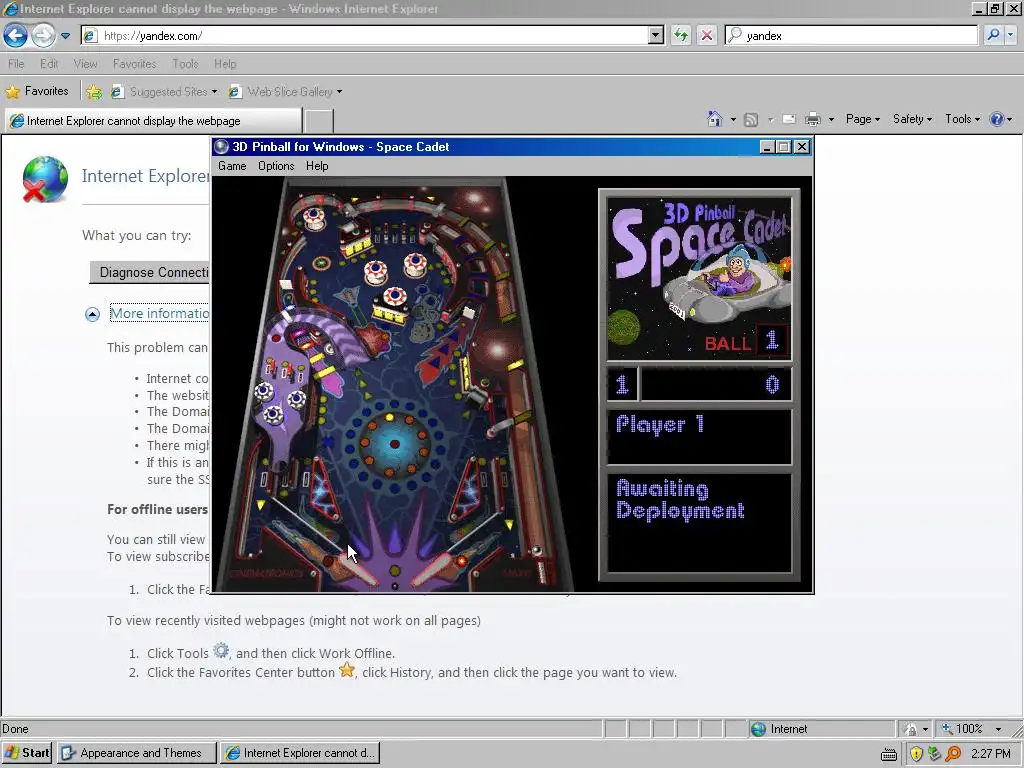The height and width of the screenshot is (768, 1024).
Task: Click the Read Mail envelope icon
Action: [x=789, y=120]
